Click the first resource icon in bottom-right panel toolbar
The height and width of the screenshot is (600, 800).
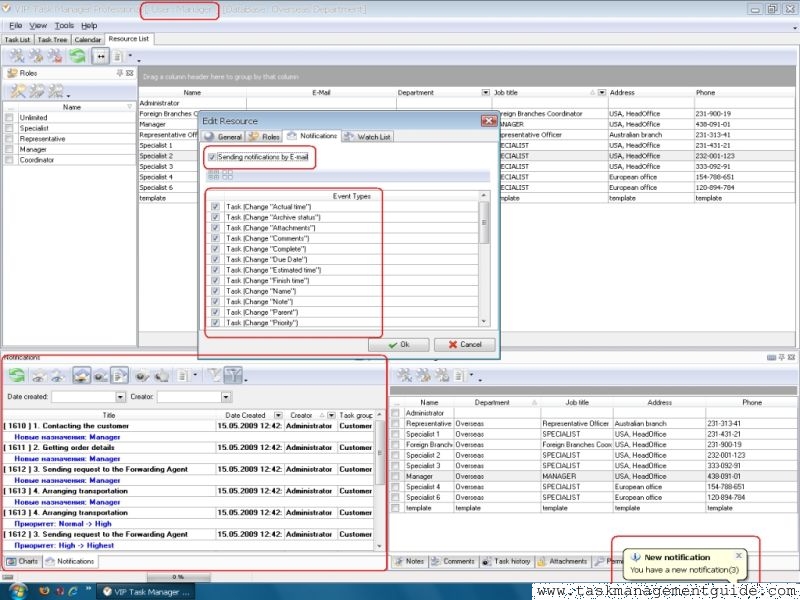click(x=404, y=376)
